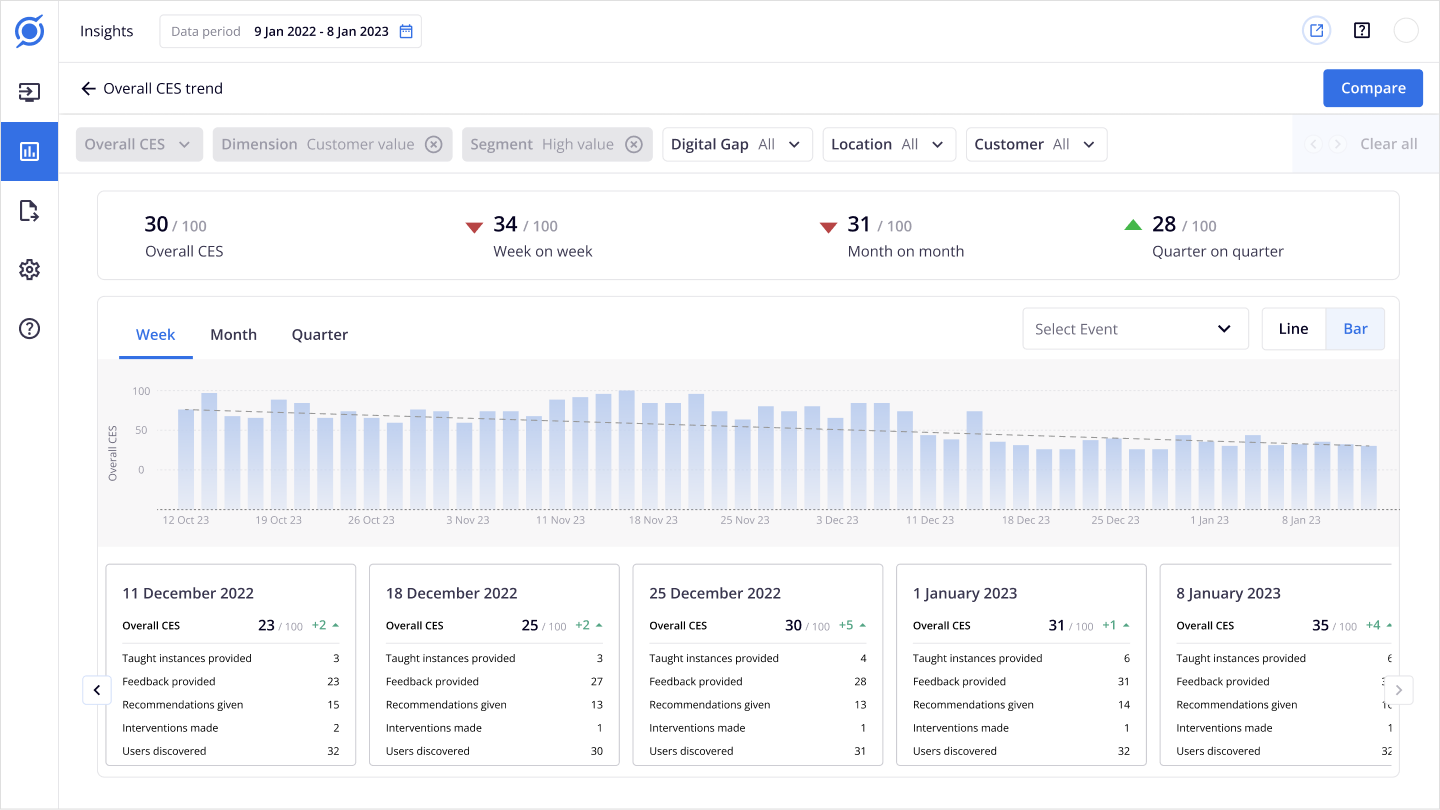Open the help question mark sidebar icon
Screen dimensions: 1440x810
pos(29,328)
